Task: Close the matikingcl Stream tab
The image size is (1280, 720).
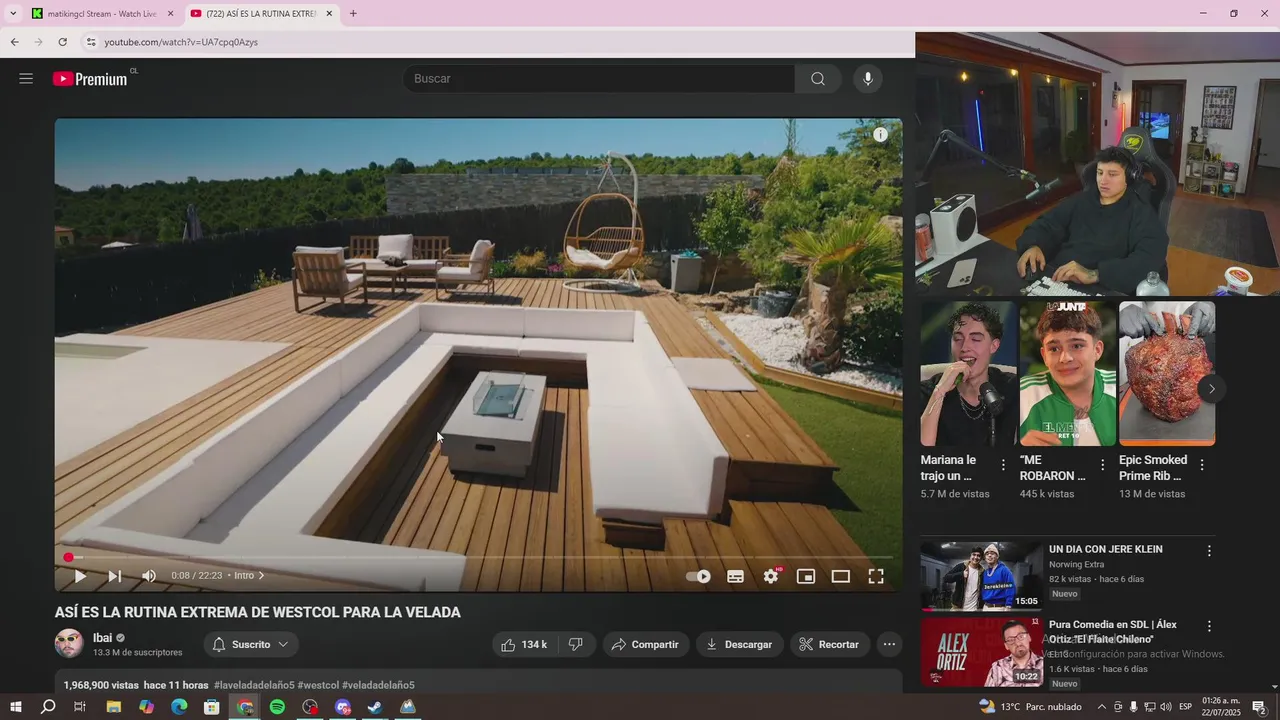Action: pyautogui.click(x=170, y=14)
